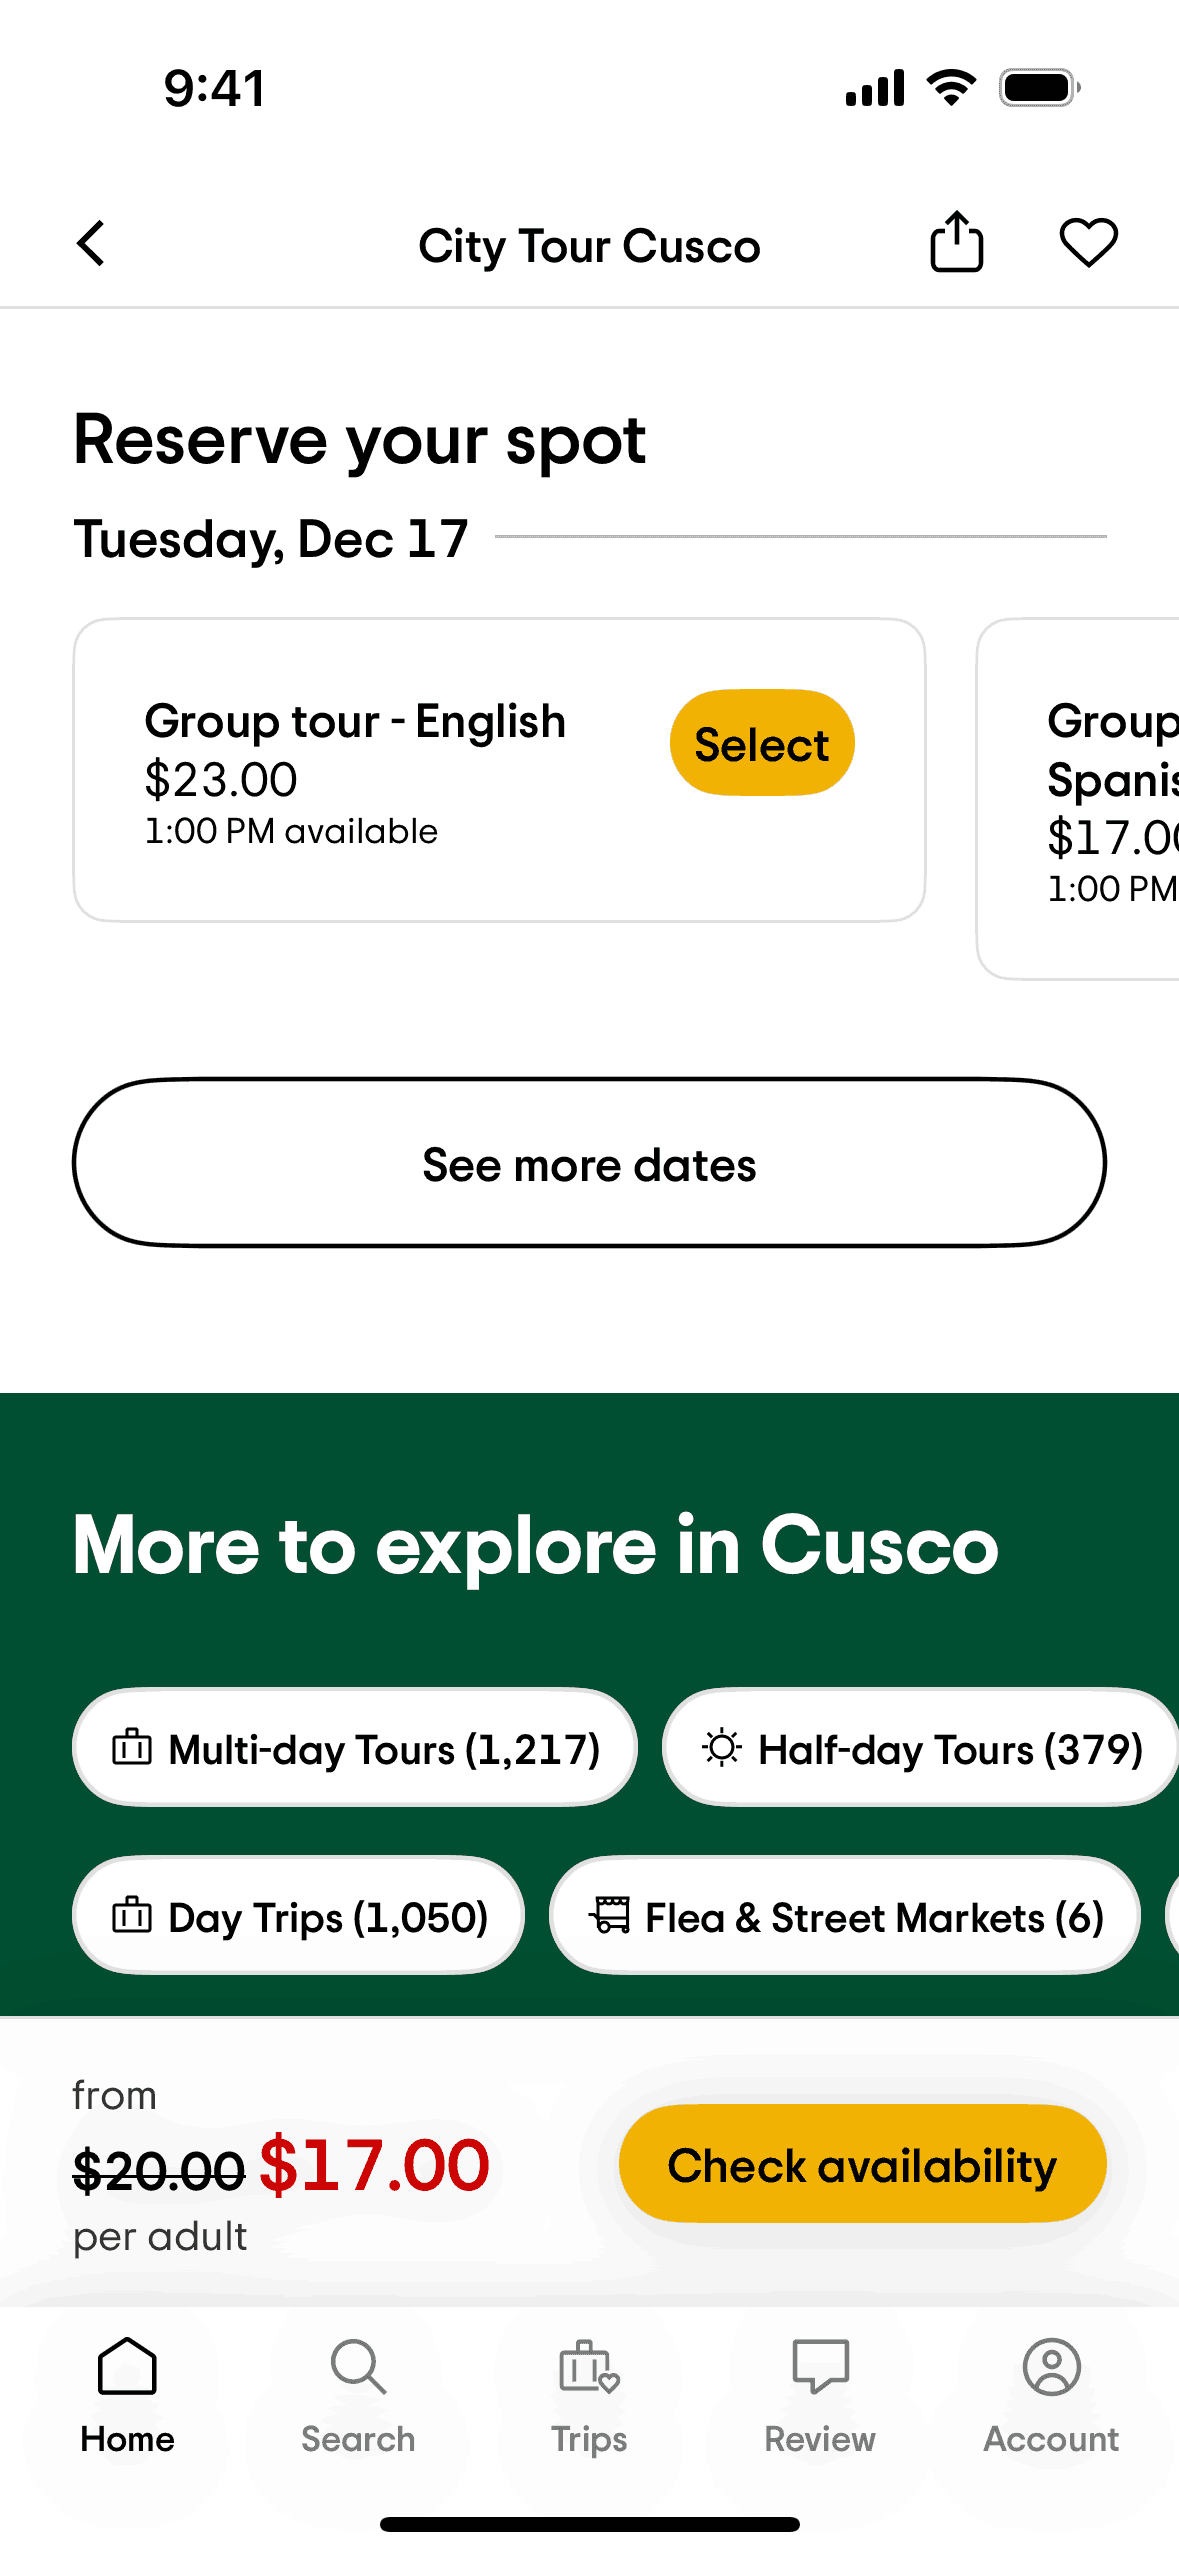Tap the discounted $17.00 price
Image resolution: width=1179 pixels, height=2556 pixels.
[375, 2165]
